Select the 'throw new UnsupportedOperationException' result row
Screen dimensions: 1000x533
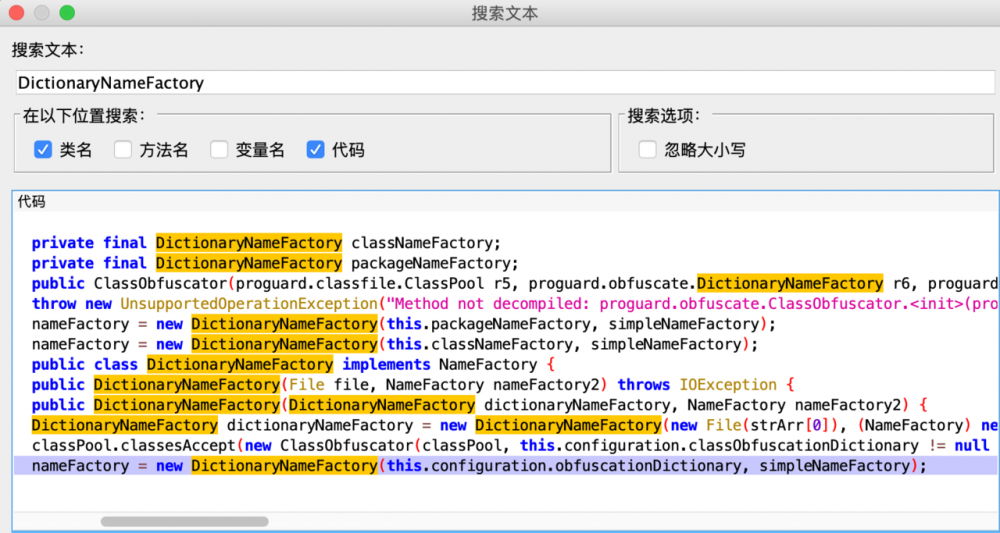click(x=505, y=303)
